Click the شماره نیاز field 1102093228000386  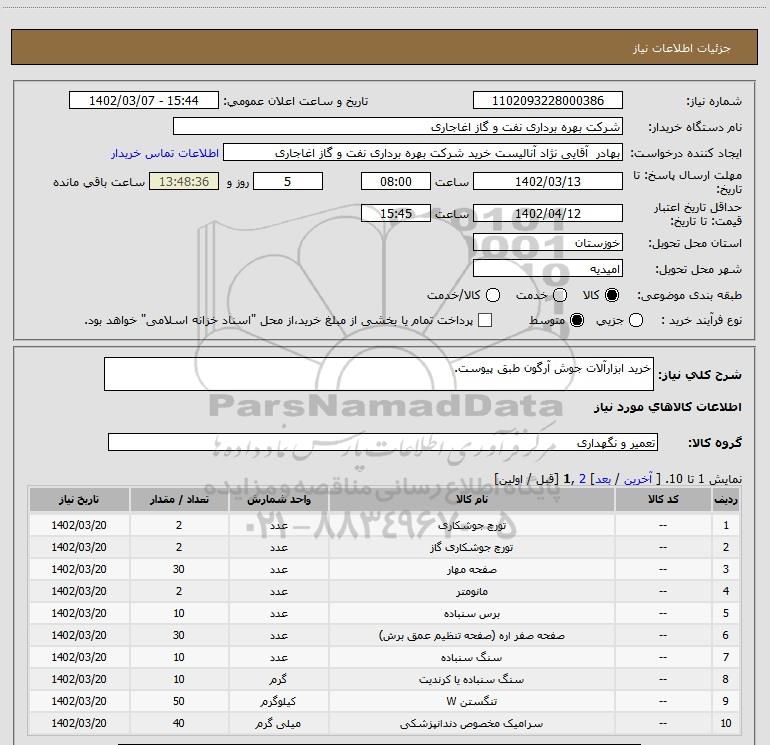point(548,101)
